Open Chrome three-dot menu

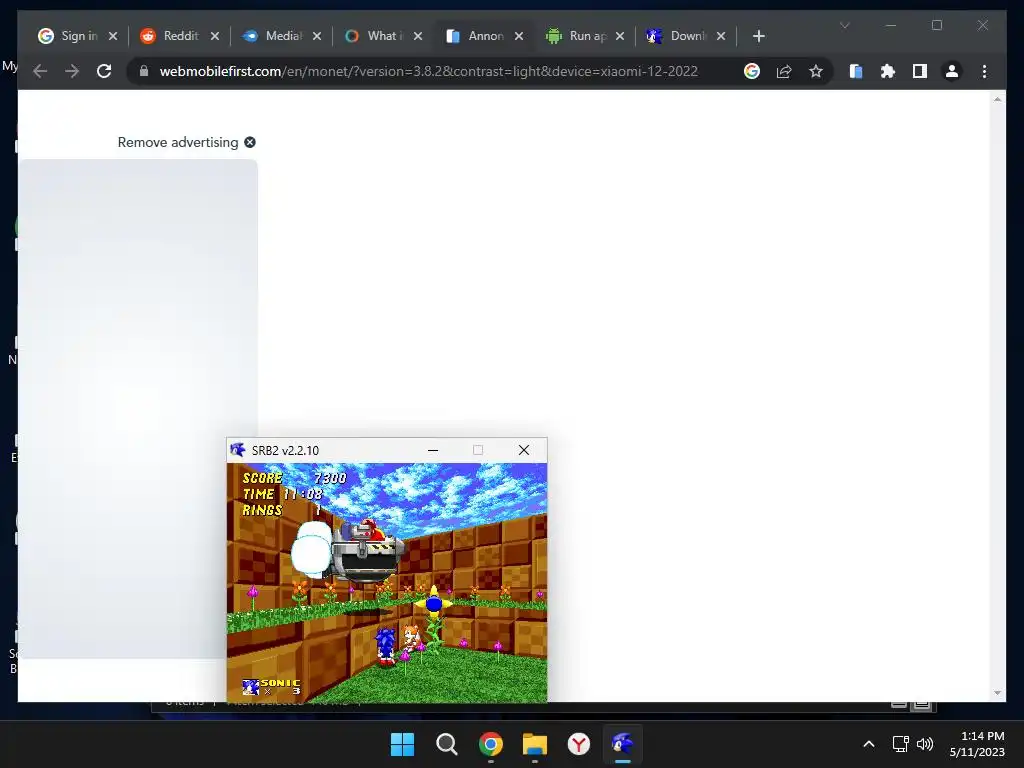[984, 71]
